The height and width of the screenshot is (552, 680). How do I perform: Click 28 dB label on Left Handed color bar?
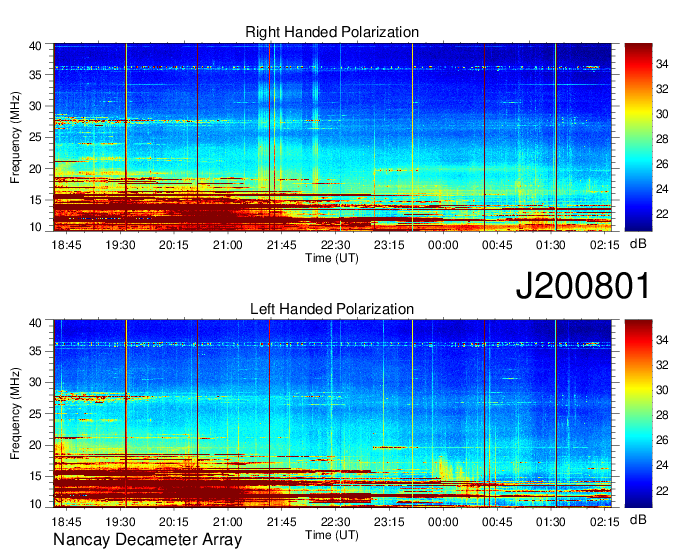point(662,415)
